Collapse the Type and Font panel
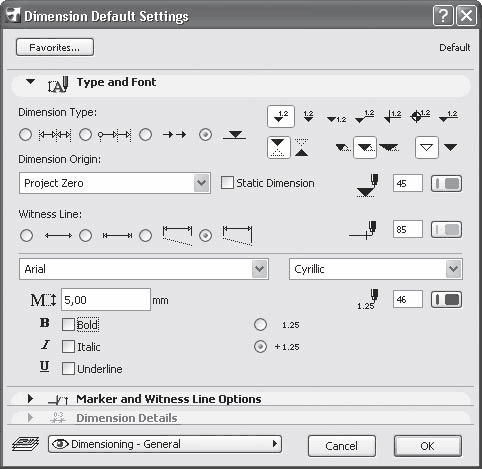 pos(30,81)
